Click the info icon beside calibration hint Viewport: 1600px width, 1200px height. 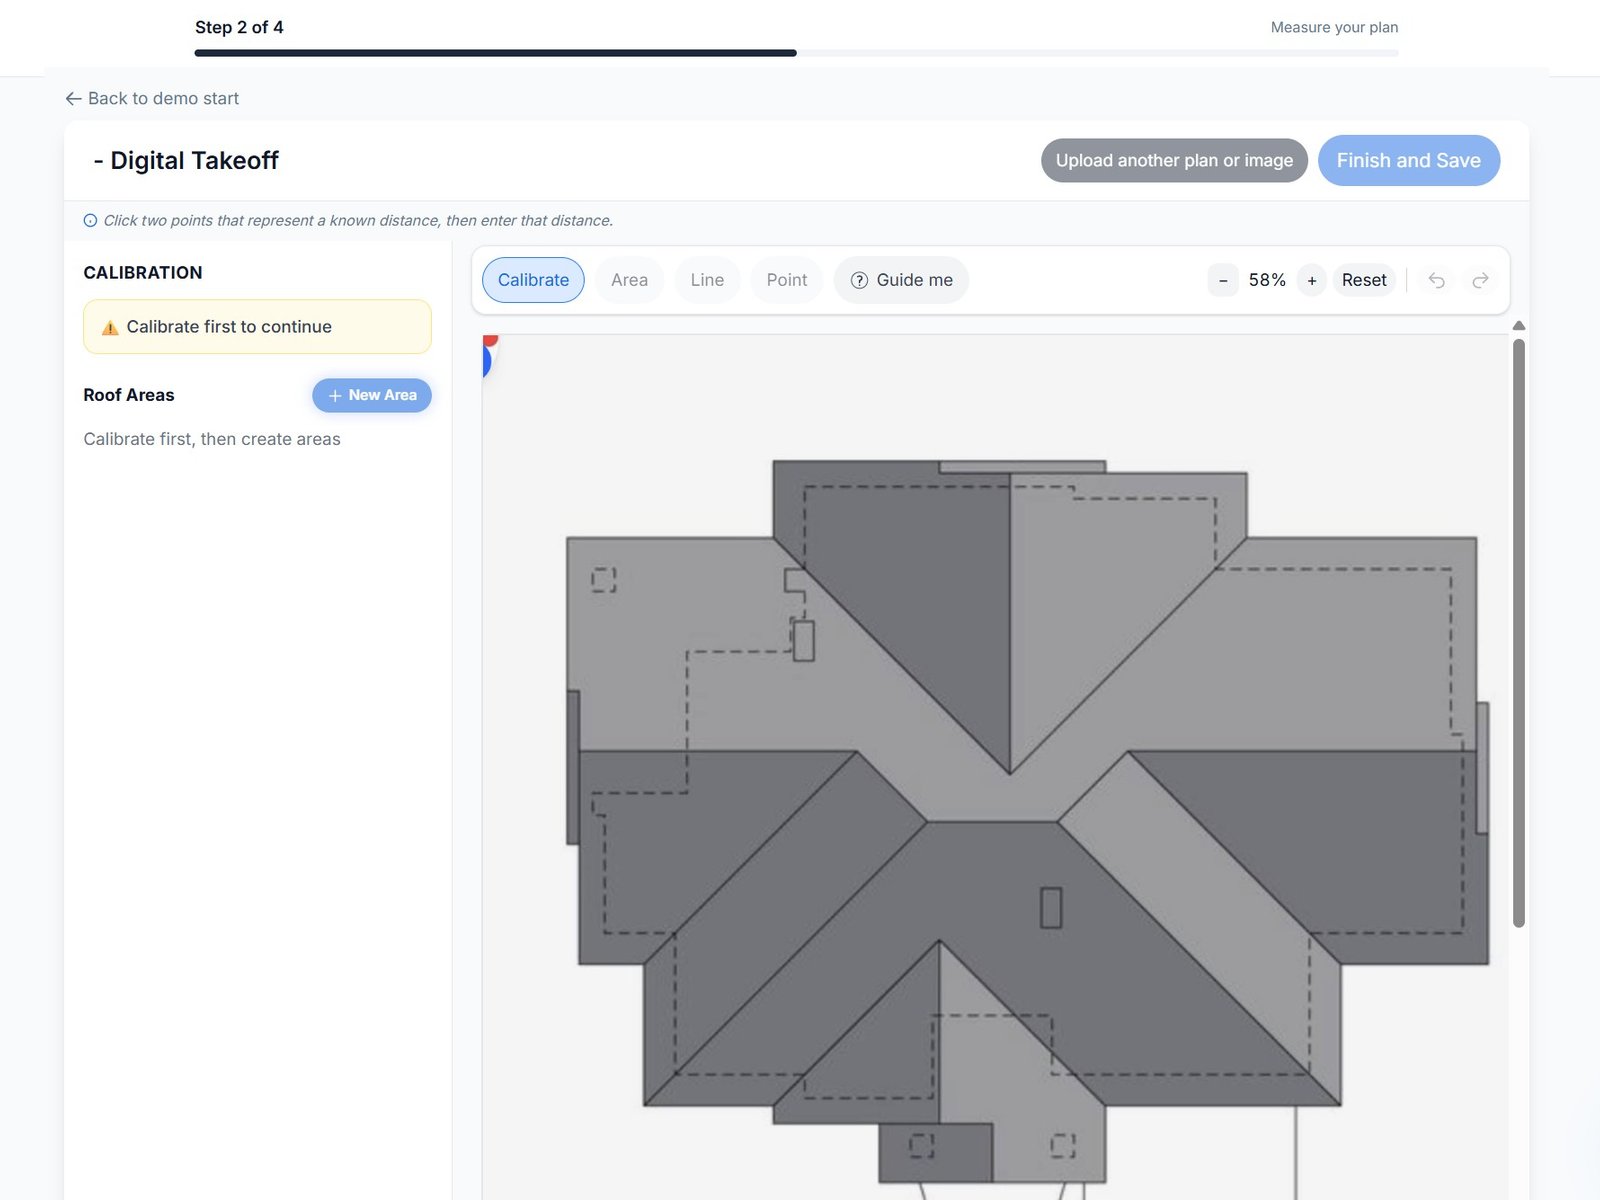point(90,220)
